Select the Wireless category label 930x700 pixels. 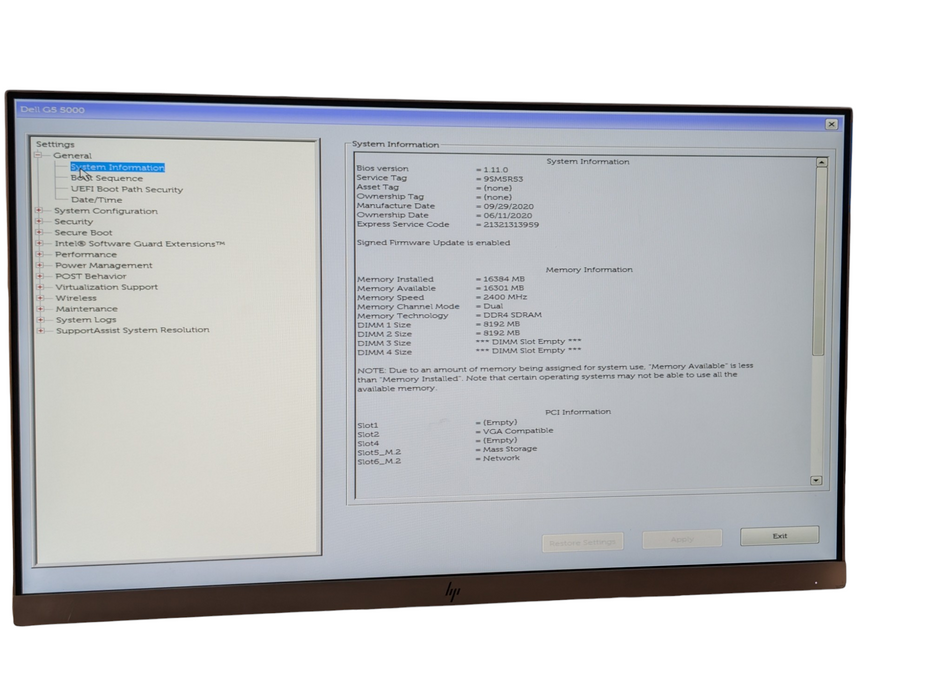76,298
